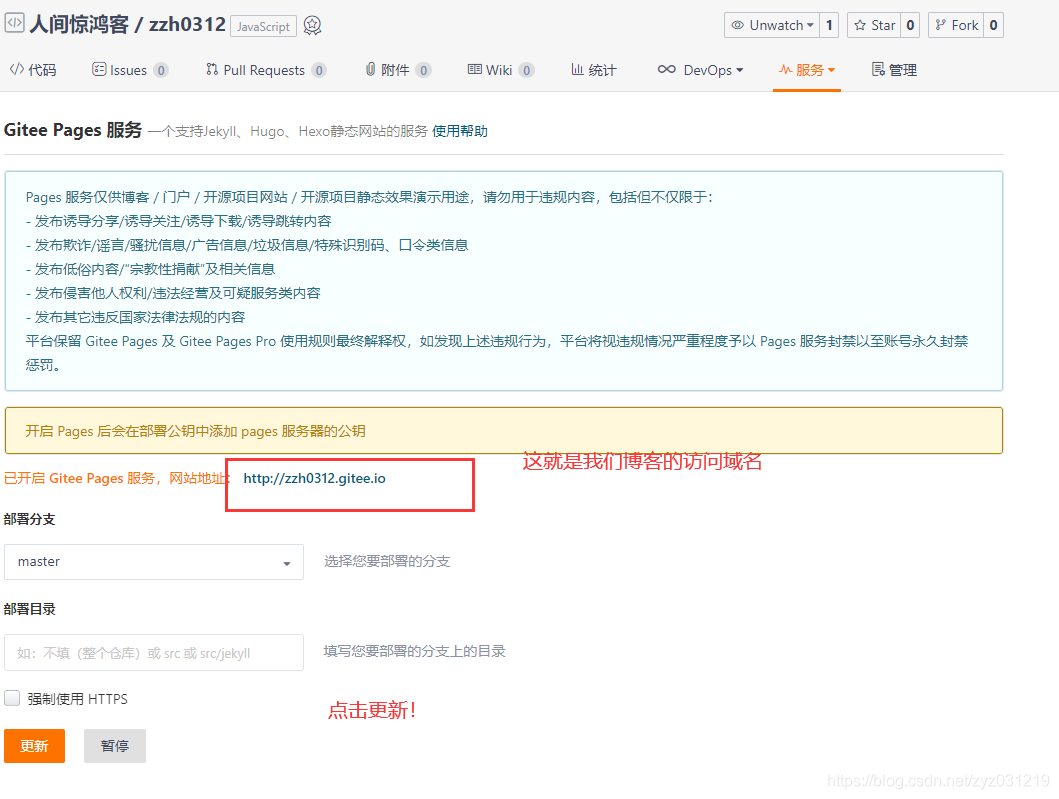This screenshot has width=1059, height=799.
Task: Click the orange 更新 button
Action: [34, 746]
